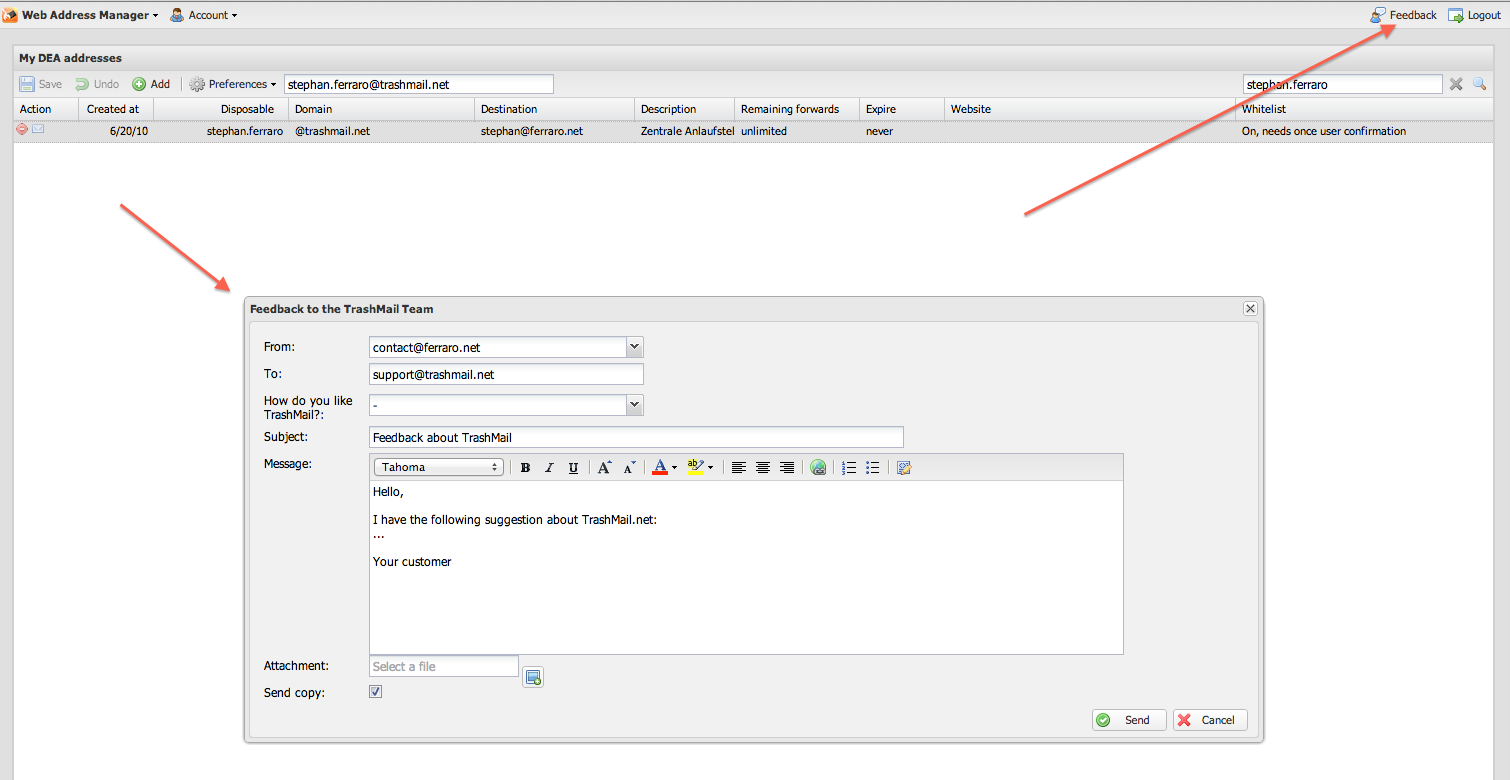Click the stephan.ferraro@trashmail.net toolbar field
Image resolution: width=1510 pixels, height=780 pixels.
[419, 85]
